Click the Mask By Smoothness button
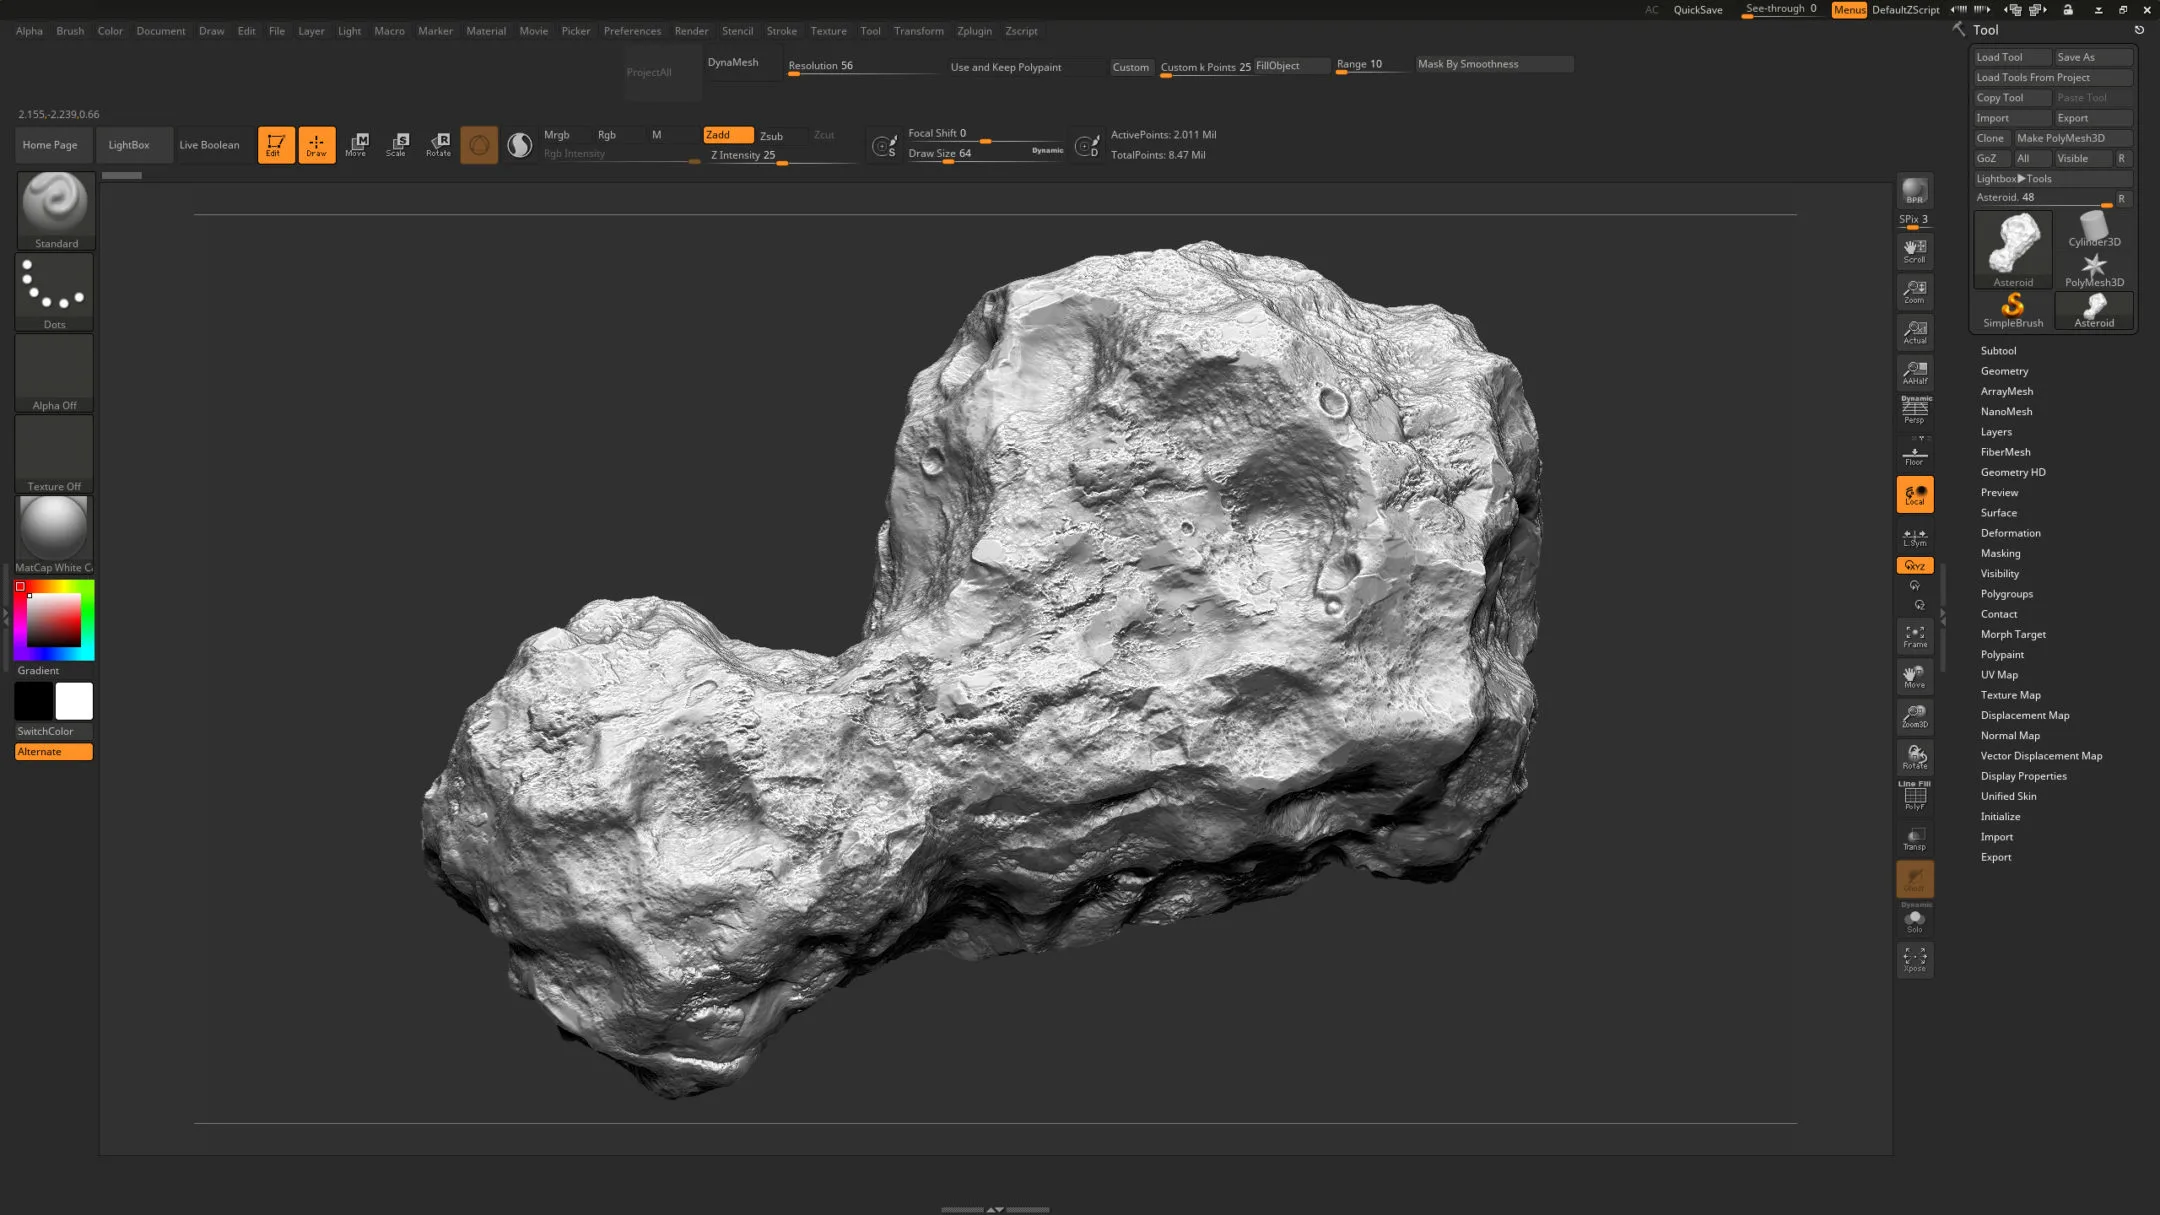The image size is (2160, 1215). (x=1494, y=64)
